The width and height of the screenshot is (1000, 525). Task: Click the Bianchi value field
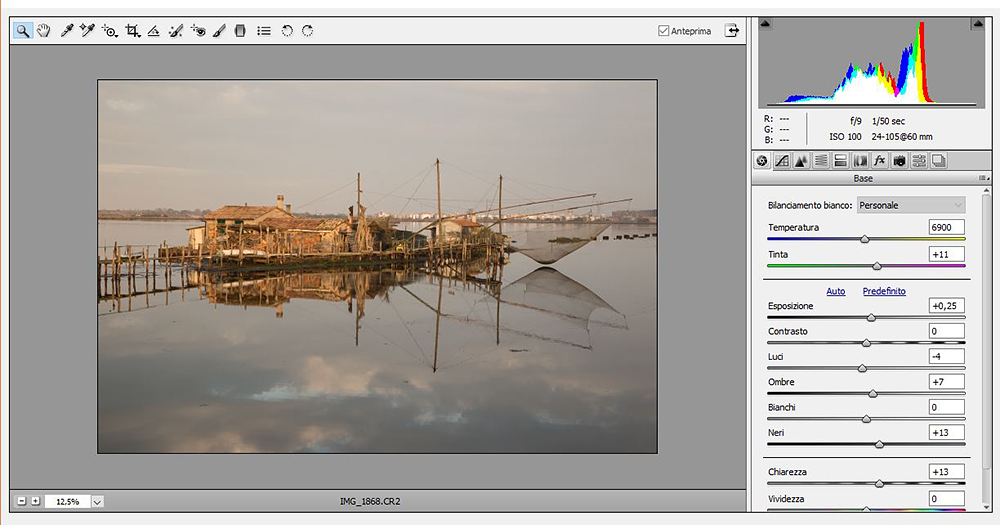pyautogui.click(x=946, y=407)
